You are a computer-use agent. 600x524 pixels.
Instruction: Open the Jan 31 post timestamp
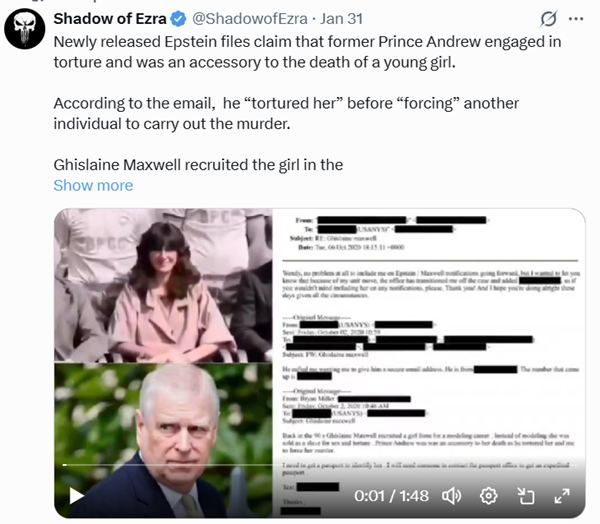pyautogui.click(x=341, y=19)
